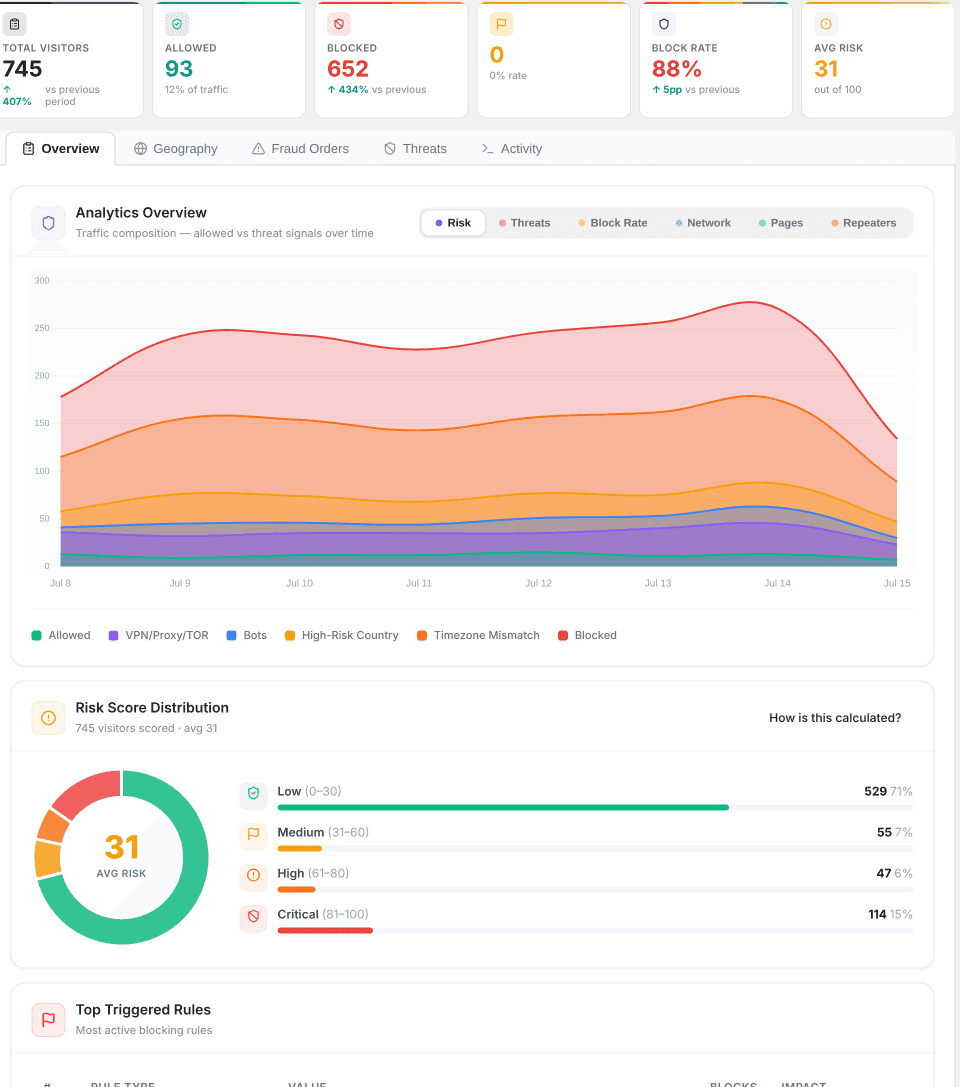Select the Threats chart view
Viewport: 960px width, 1087px height.
[x=525, y=223]
